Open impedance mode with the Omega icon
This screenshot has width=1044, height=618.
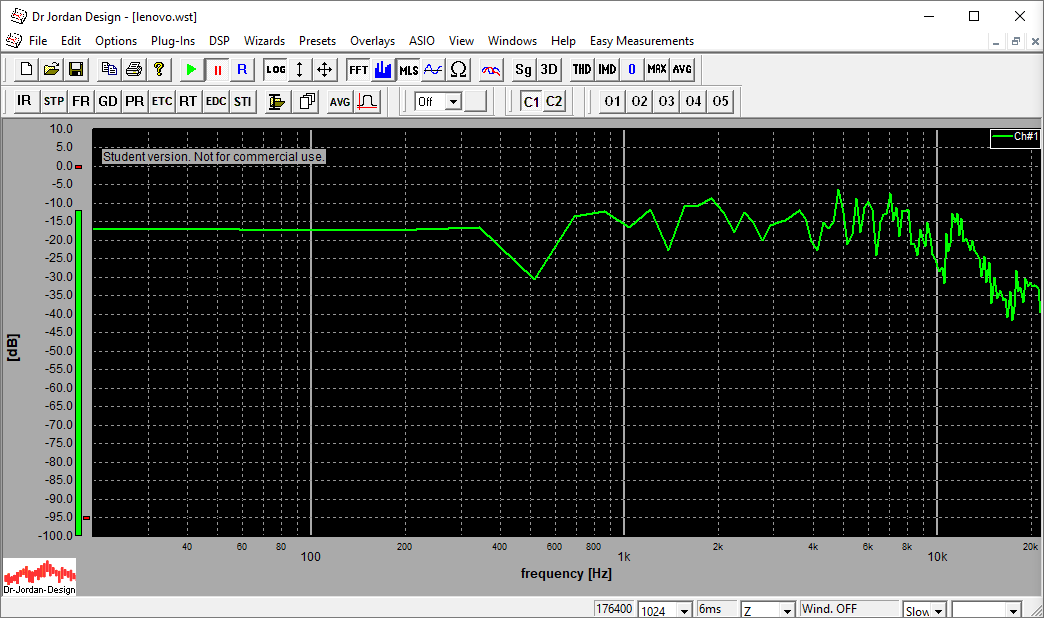point(458,69)
